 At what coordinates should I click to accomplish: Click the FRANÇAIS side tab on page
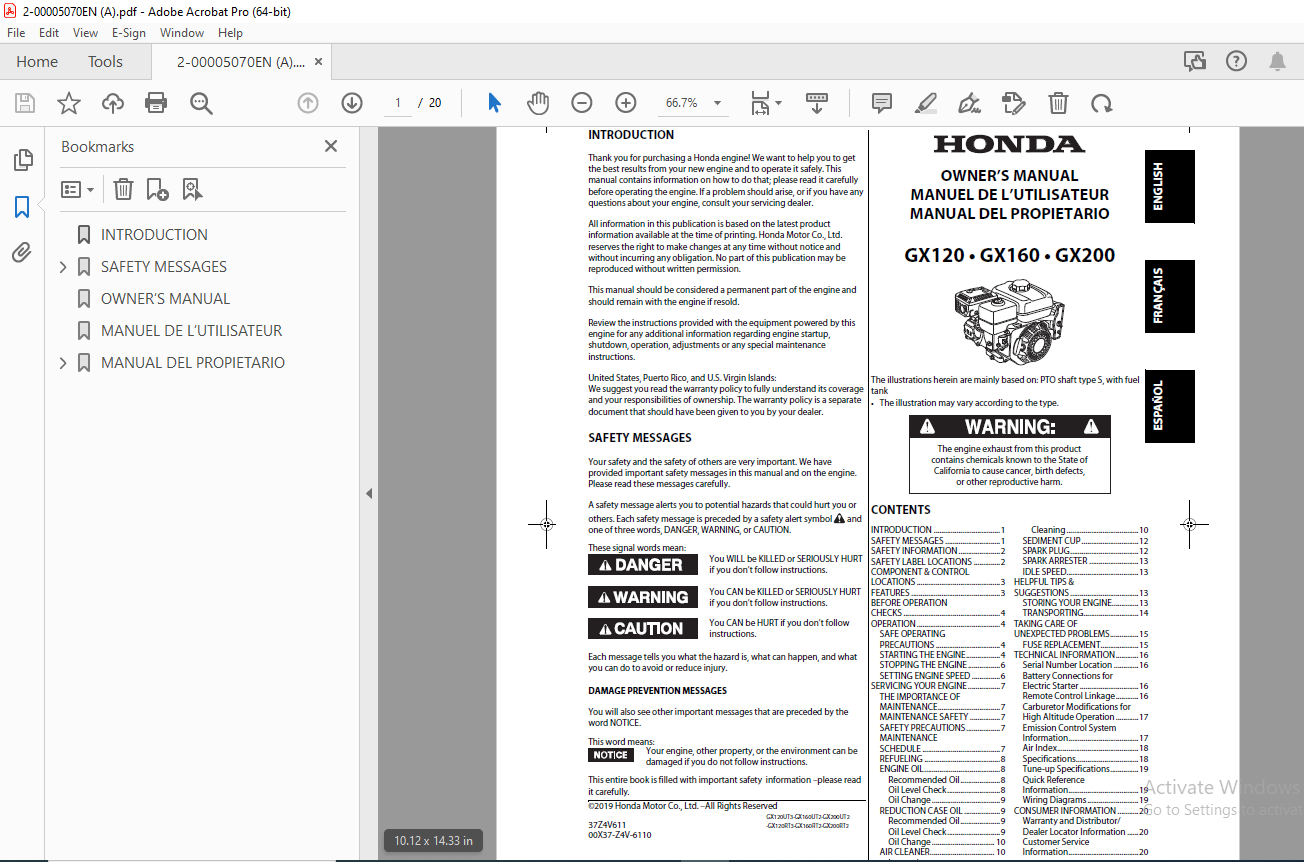[x=1169, y=296]
